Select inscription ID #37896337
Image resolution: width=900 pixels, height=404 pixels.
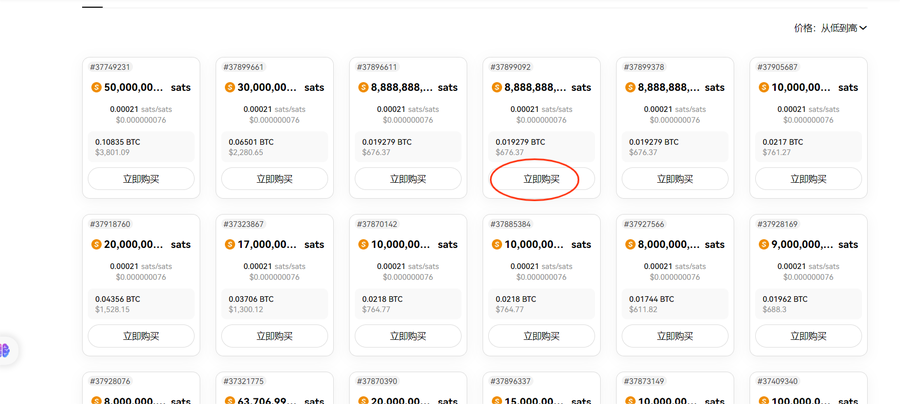(511, 381)
